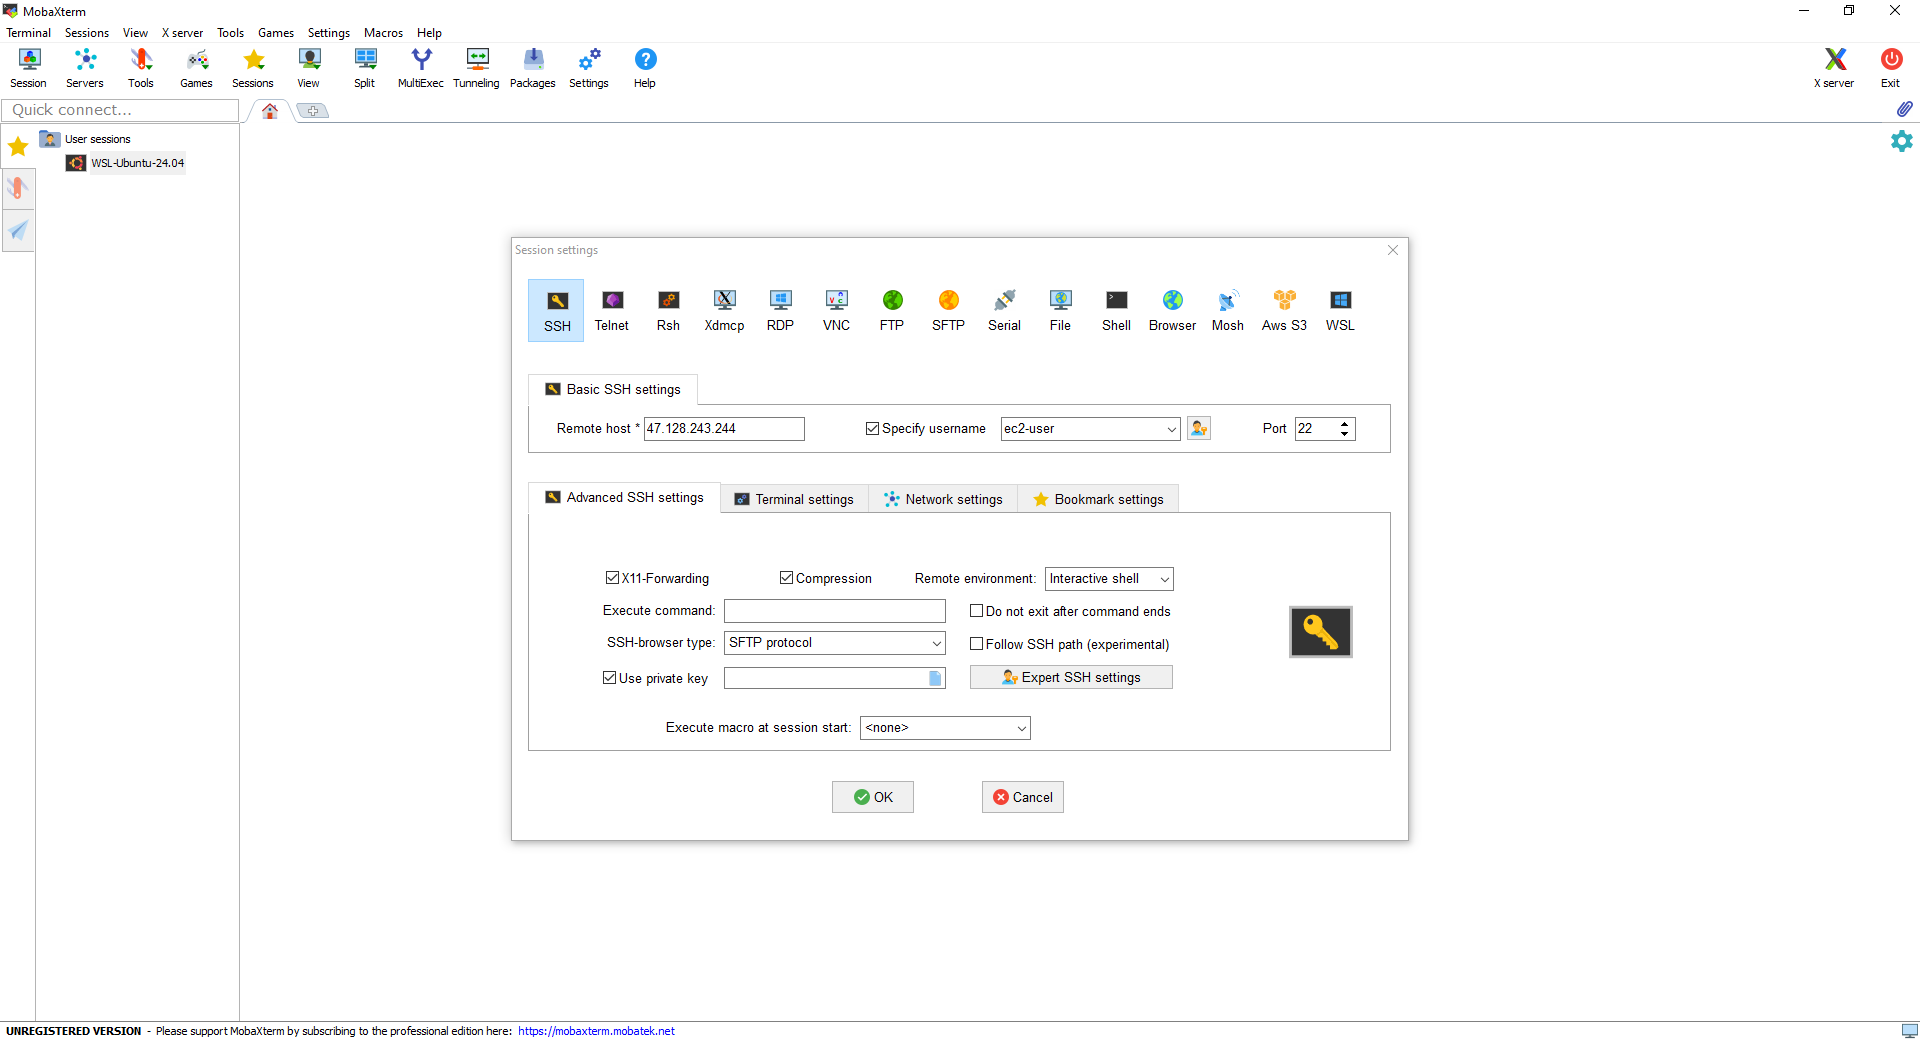
Task: Select the Mosh session icon
Action: pyautogui.click(x=1227, y=310)
